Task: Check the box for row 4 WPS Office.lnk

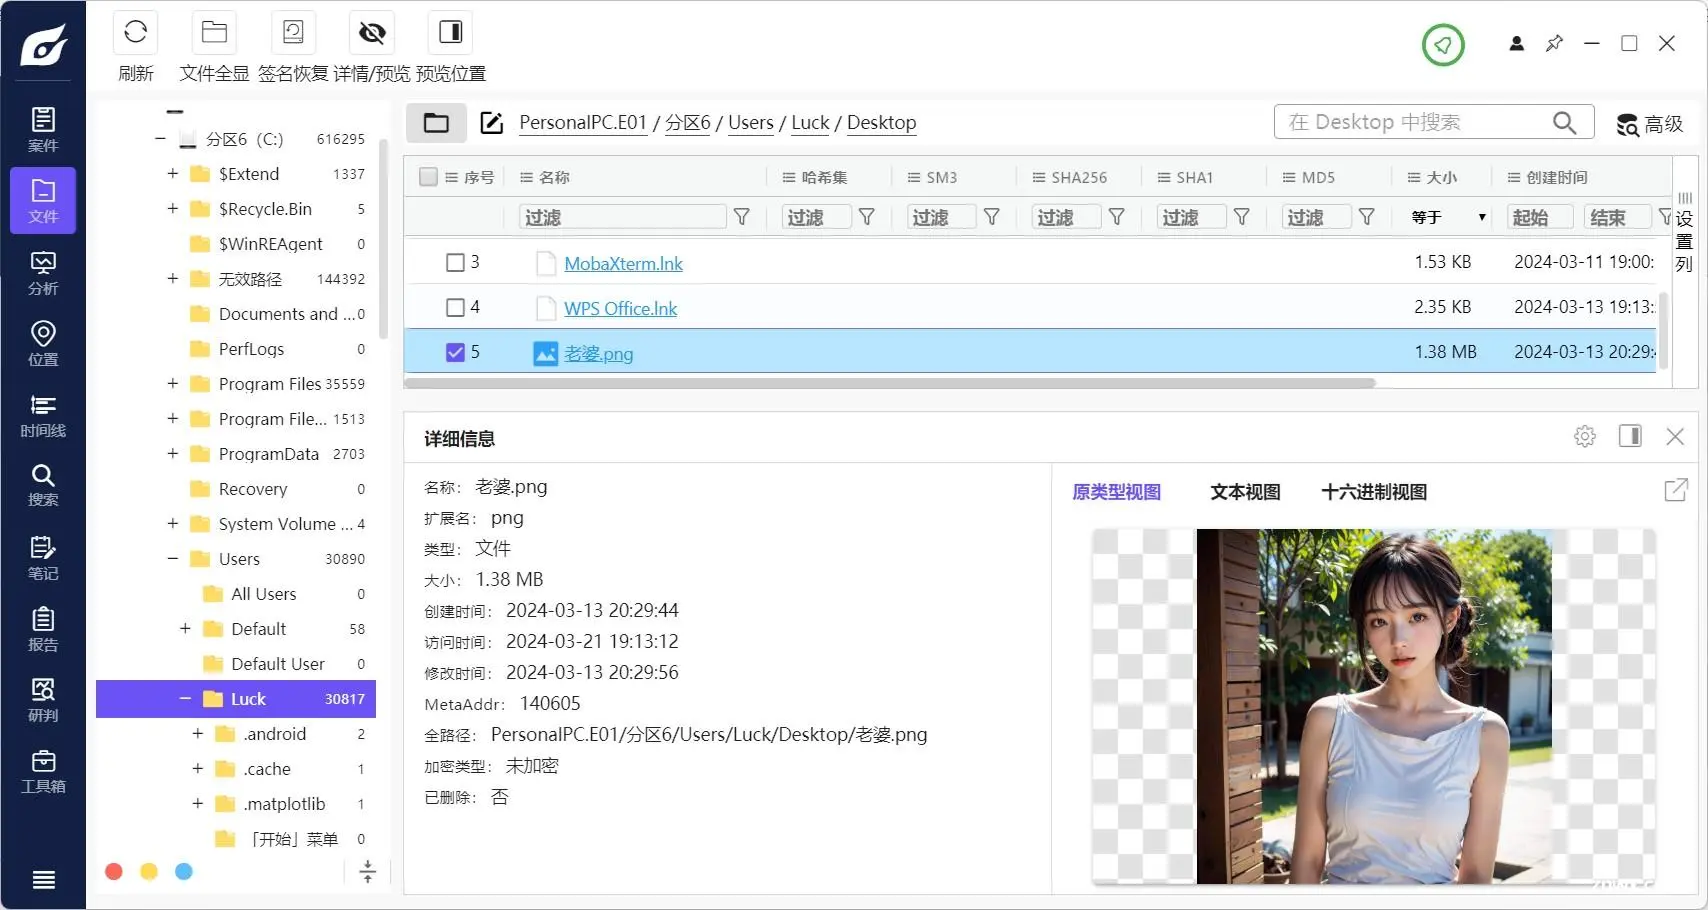Action: pyautogui.click(x=455, y=307)
